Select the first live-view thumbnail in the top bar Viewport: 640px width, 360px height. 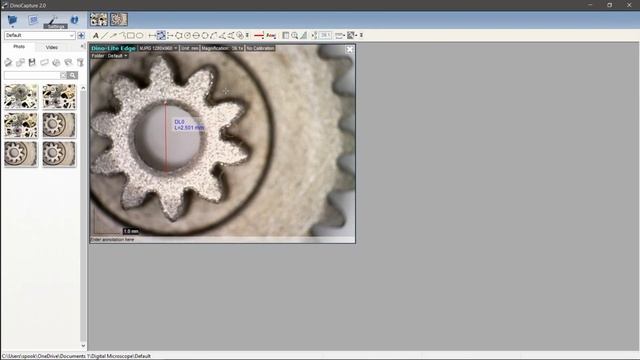[99, 19]
